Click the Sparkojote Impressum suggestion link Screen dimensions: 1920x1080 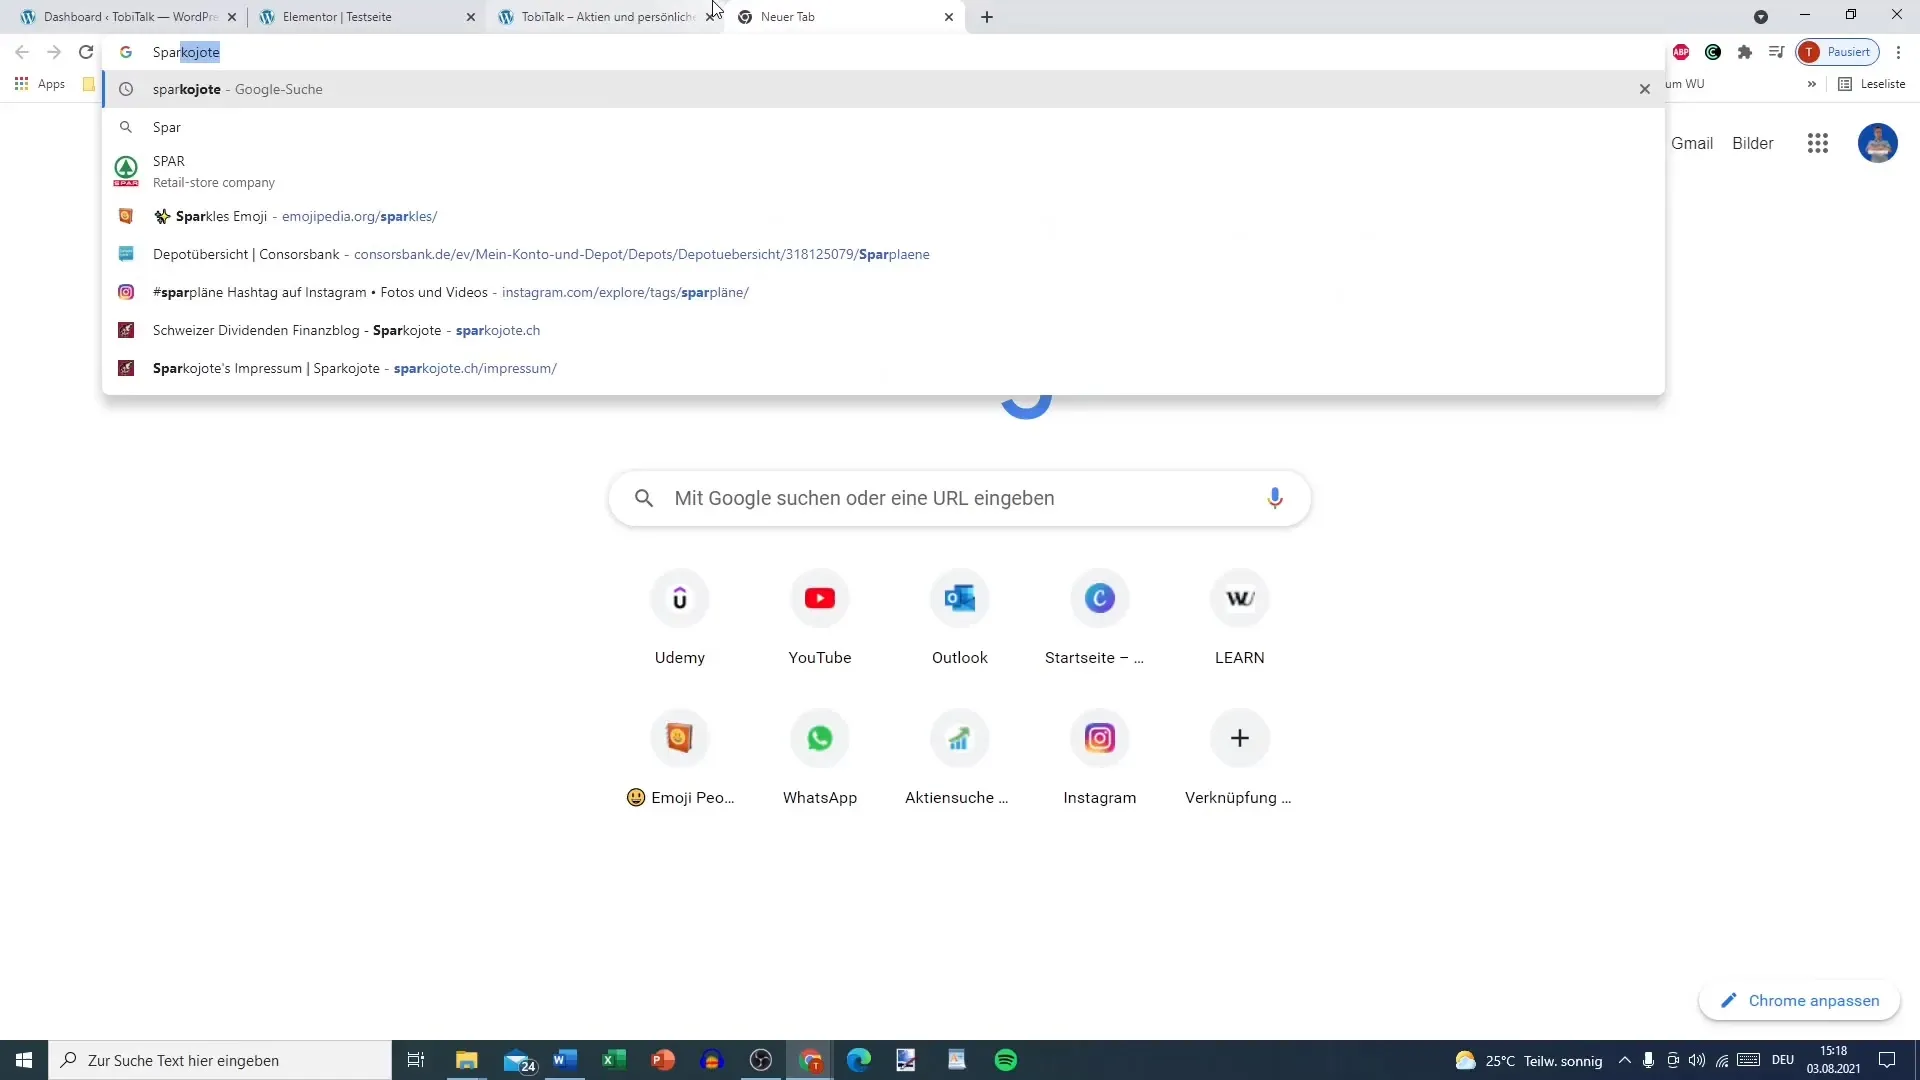pos(355,368)
